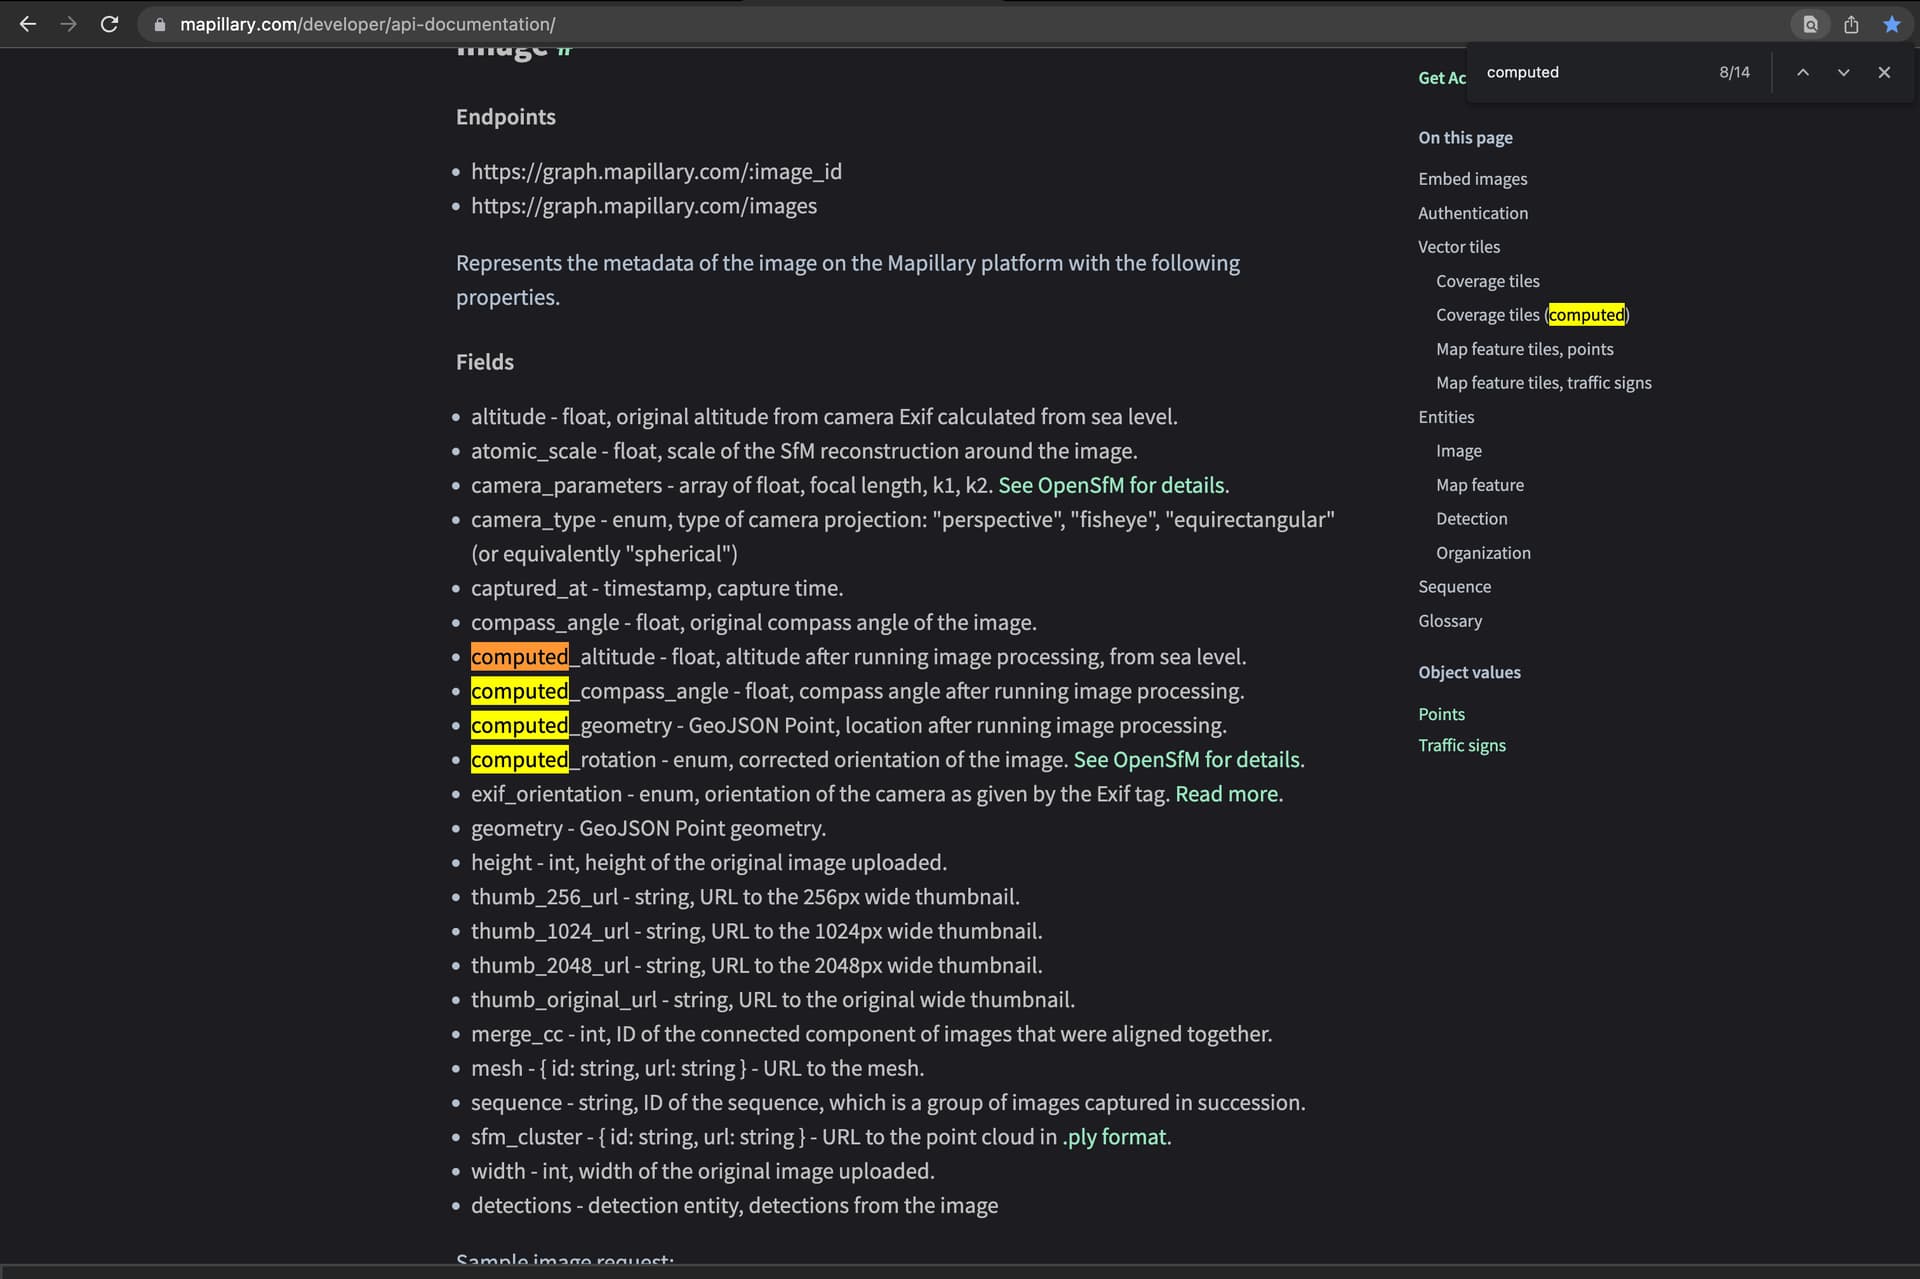Click the lock icon in the address bar
1920x1279 pixels.
(x=159, y=24)
